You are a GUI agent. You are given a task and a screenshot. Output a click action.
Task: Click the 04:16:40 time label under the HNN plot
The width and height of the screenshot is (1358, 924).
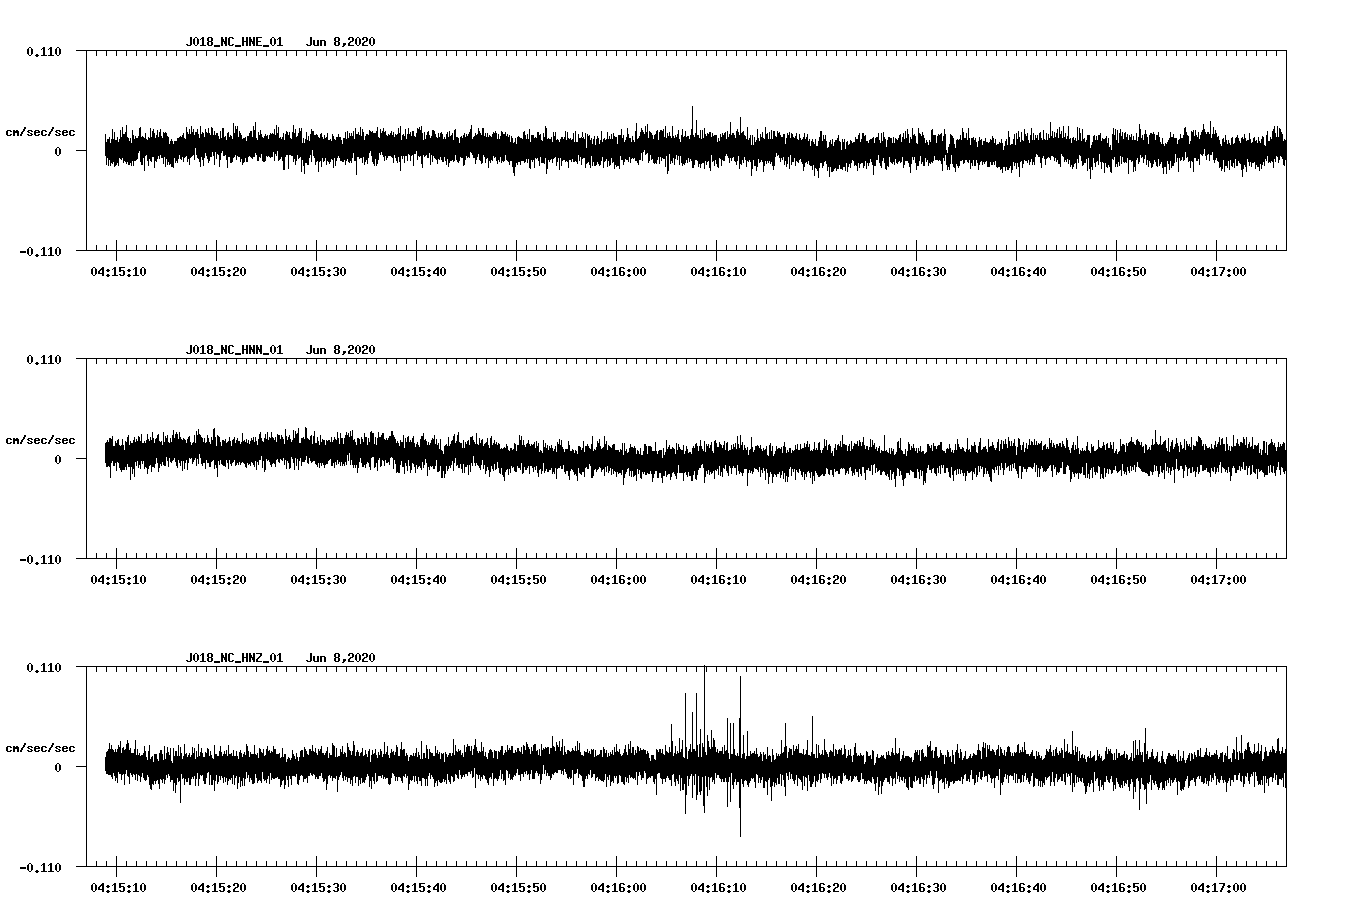[x=1018, y=580]
